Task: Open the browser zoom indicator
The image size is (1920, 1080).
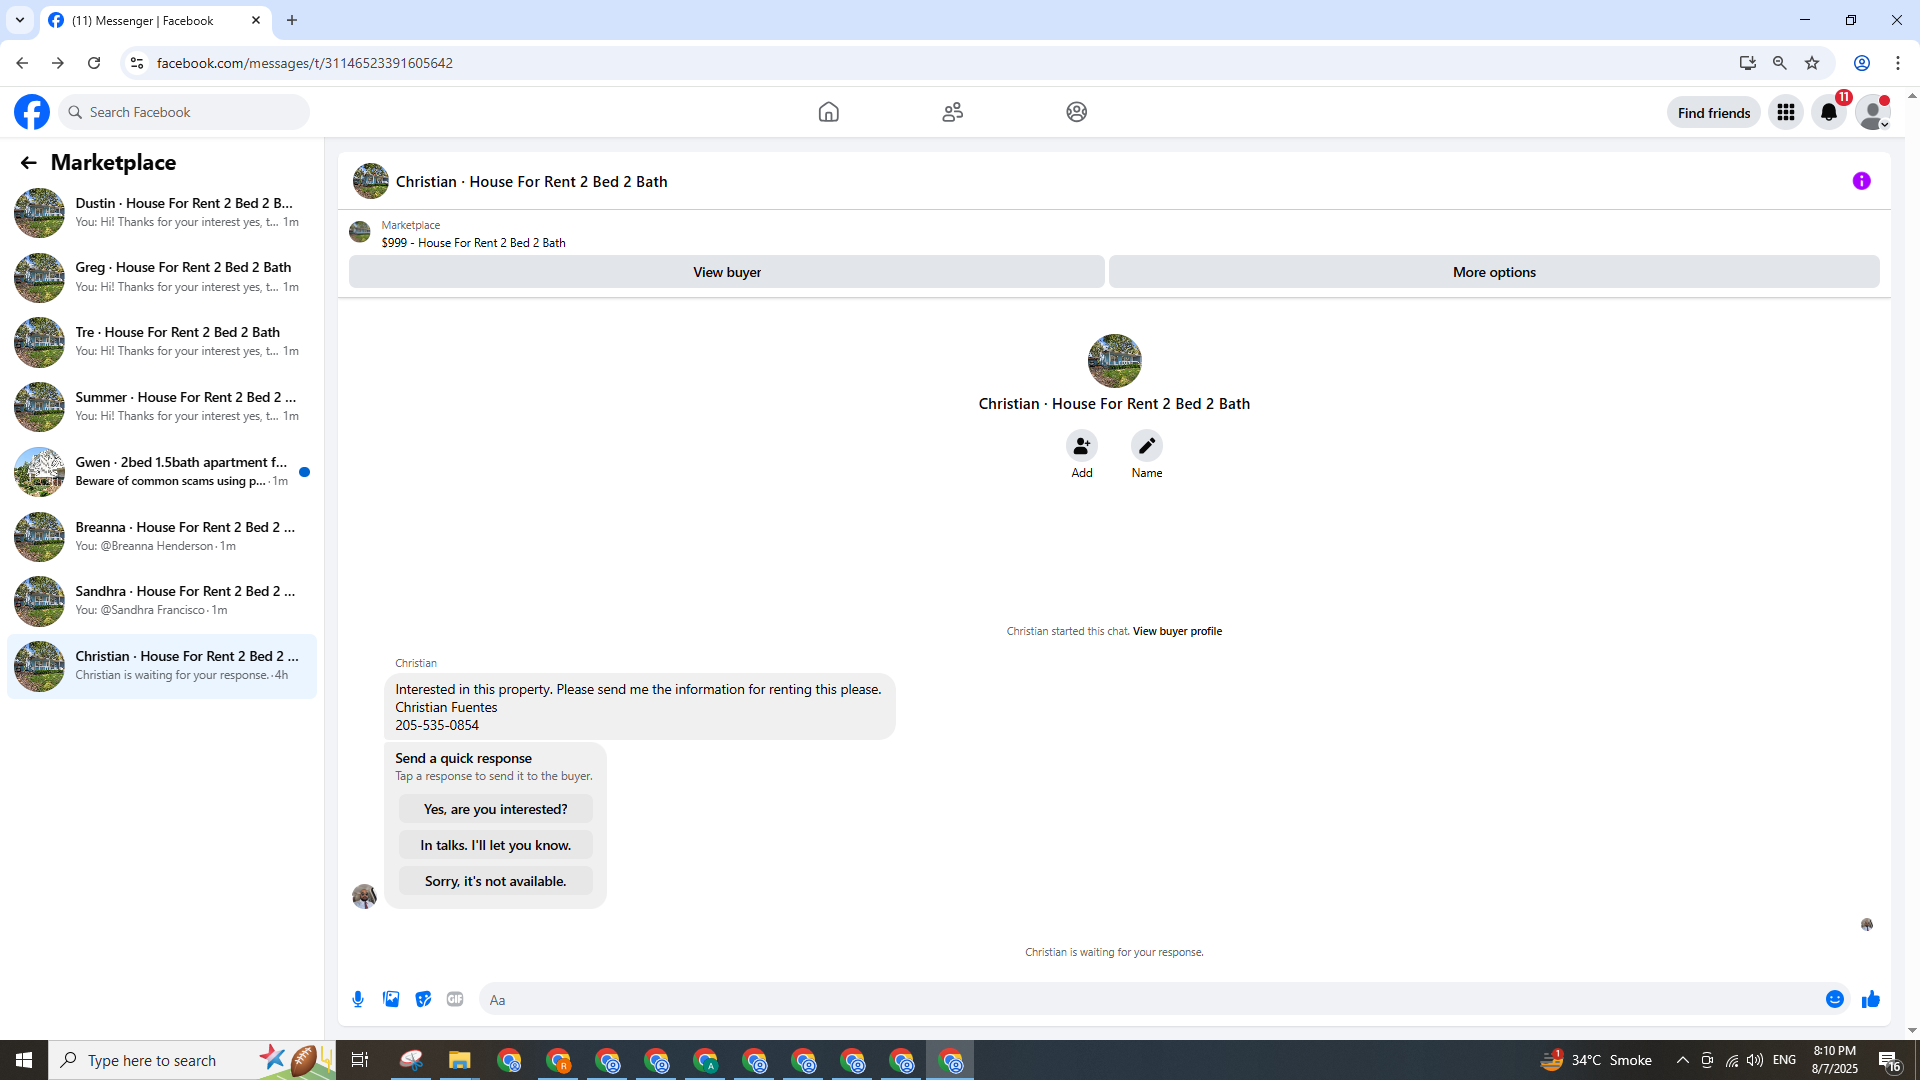Action: tap(1779, 63)
